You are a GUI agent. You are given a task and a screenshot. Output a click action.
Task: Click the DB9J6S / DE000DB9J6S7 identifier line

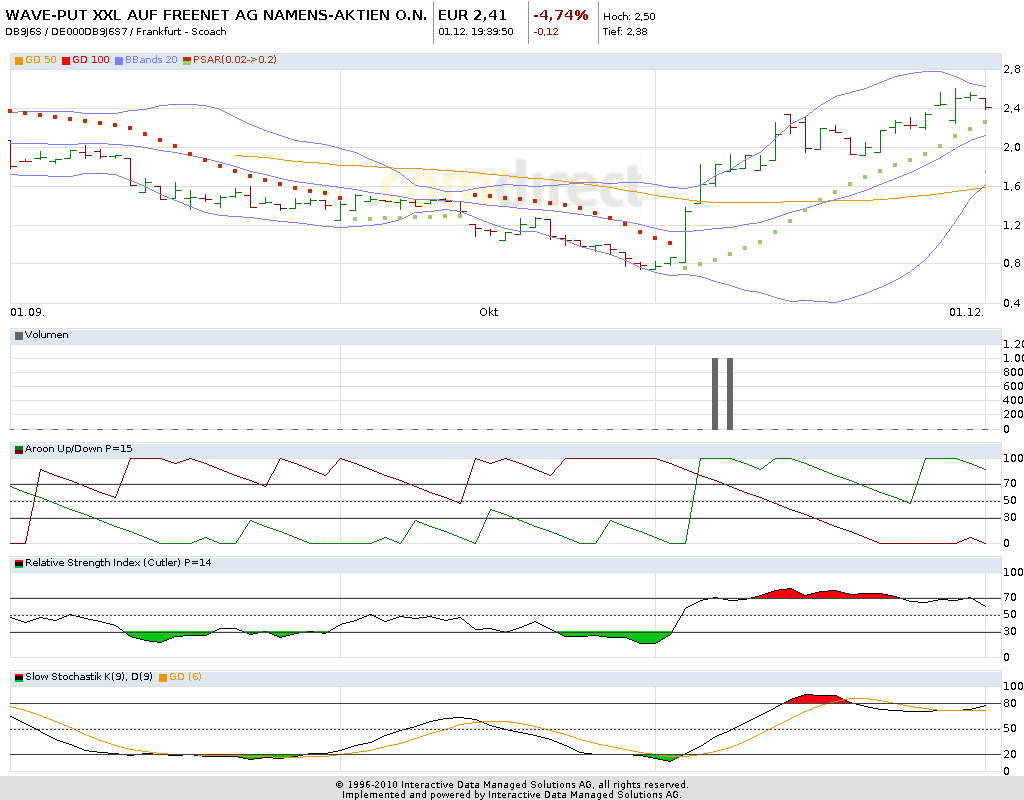point(116,32)
